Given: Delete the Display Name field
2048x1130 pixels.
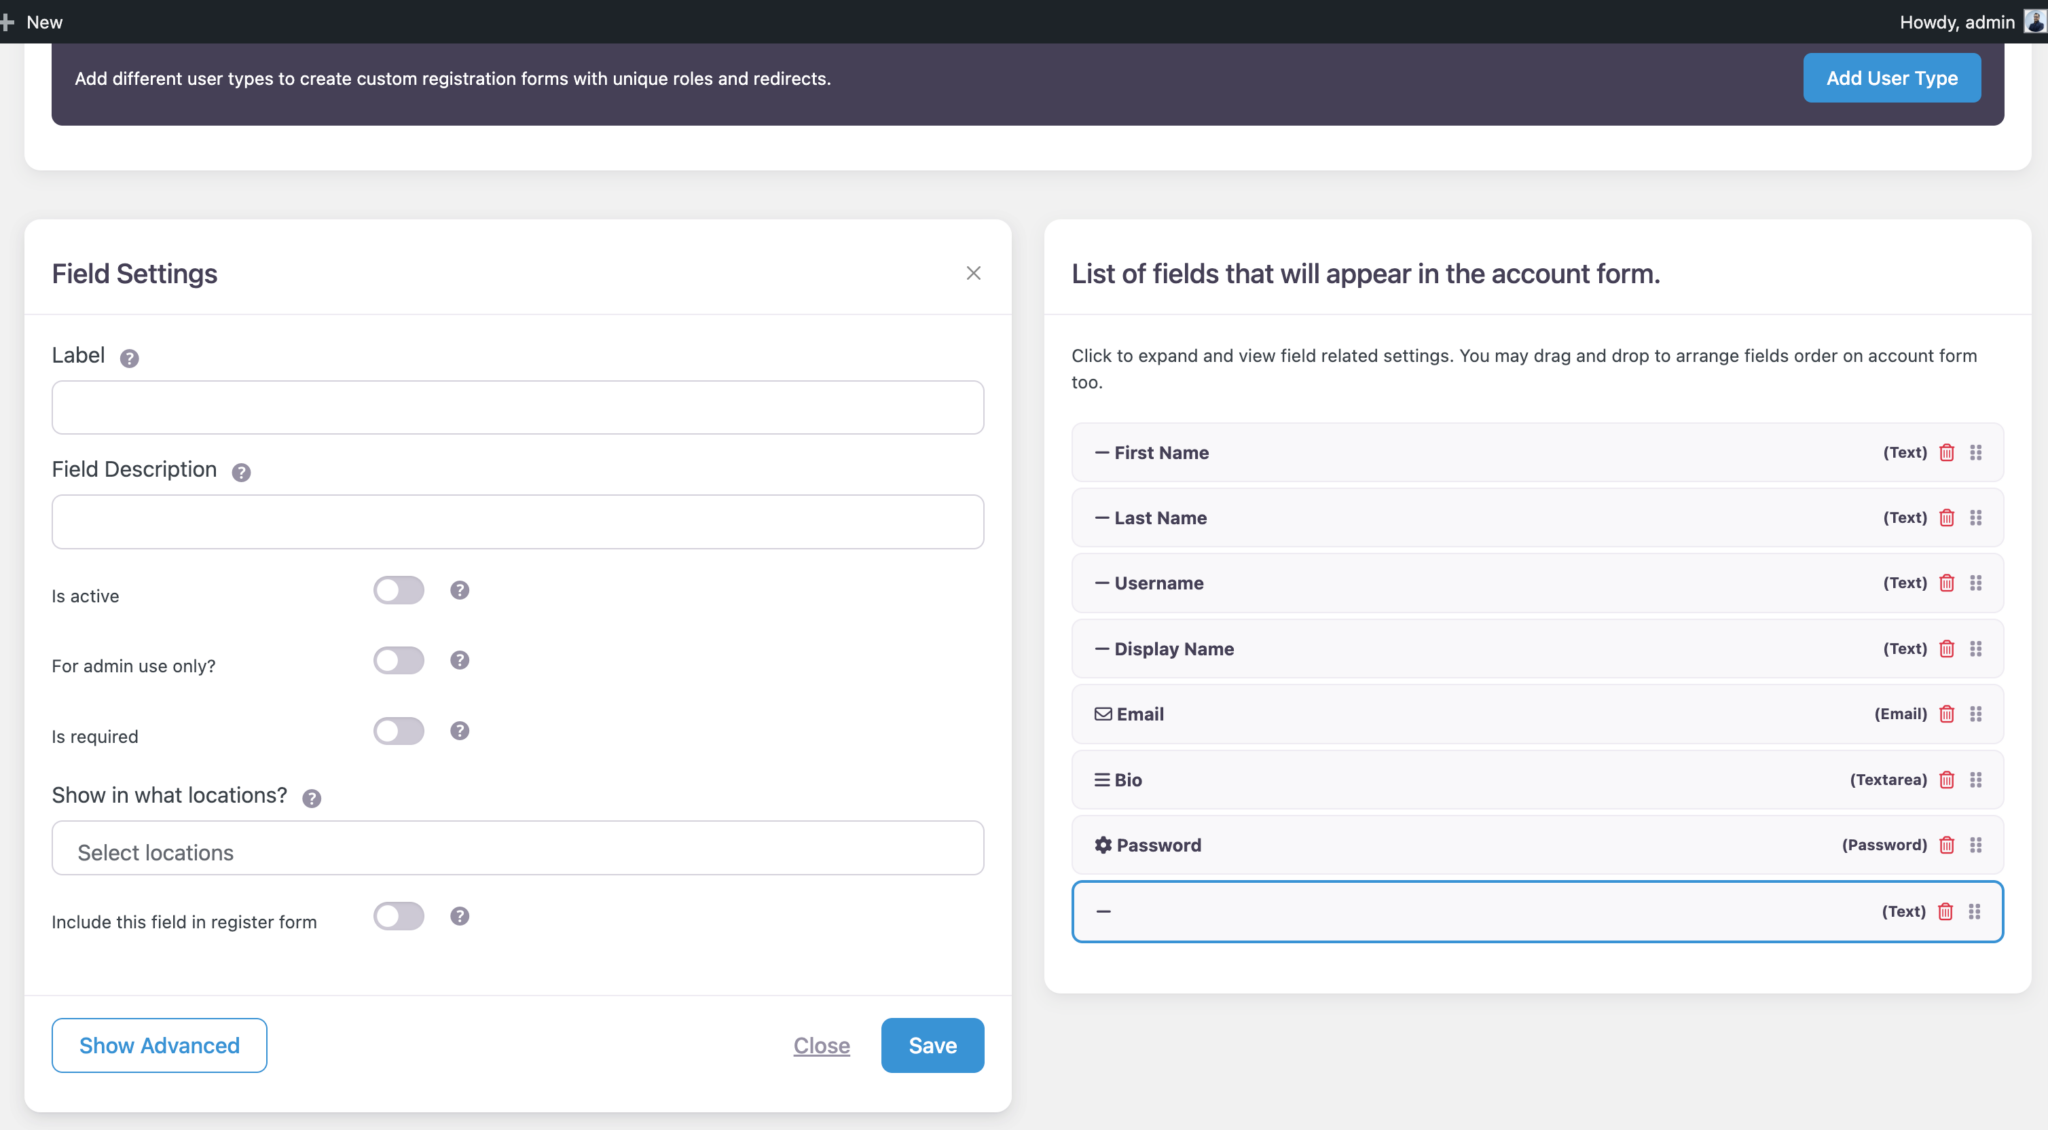Looking at the screenshot, I should (x=1946, y=649).
